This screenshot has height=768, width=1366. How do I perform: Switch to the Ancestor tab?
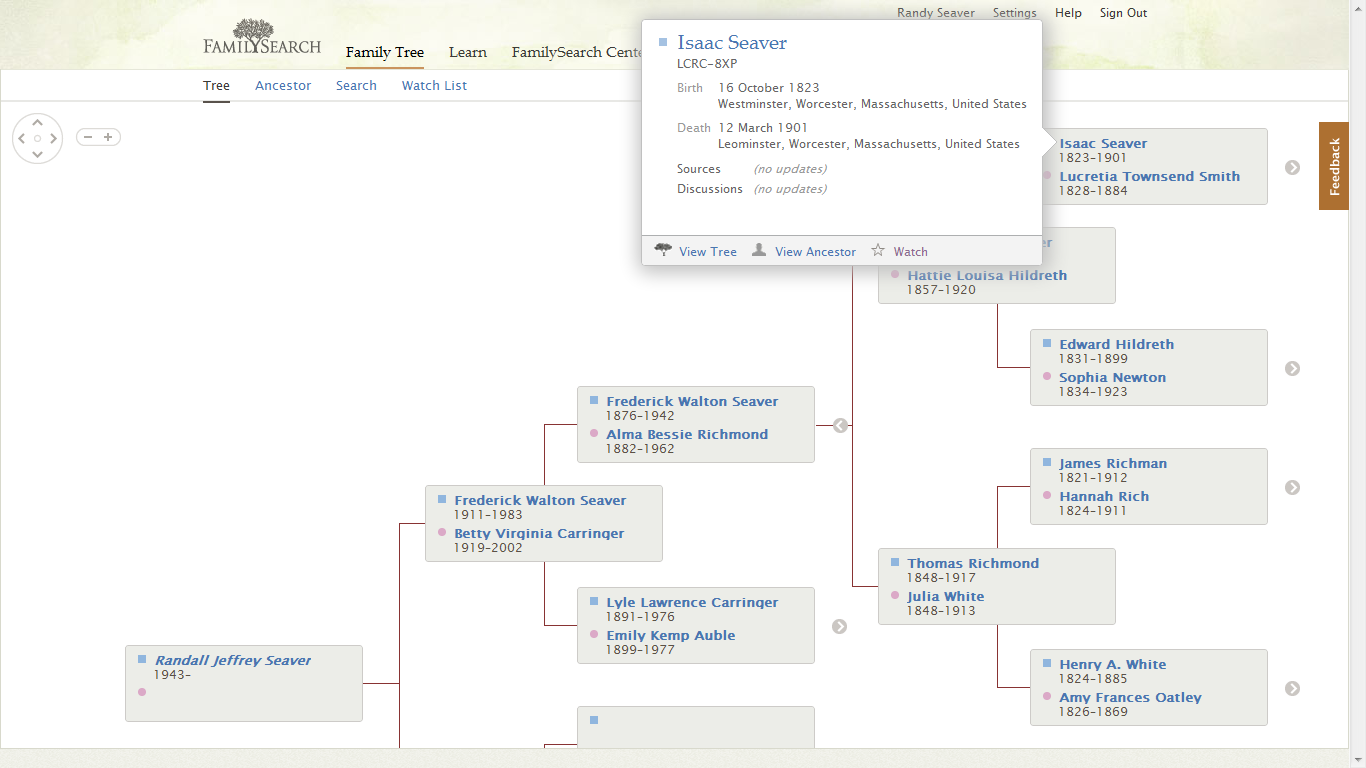283,85
